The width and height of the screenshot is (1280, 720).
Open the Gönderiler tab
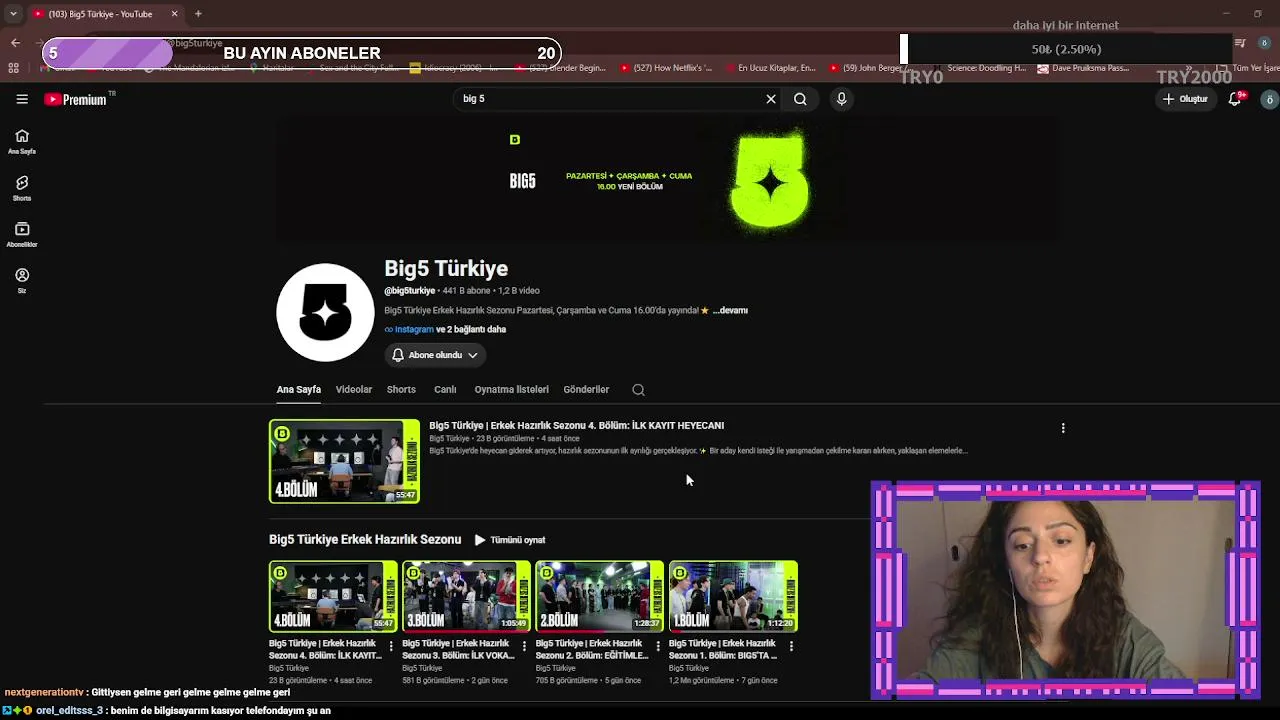[x=586, y=390]
